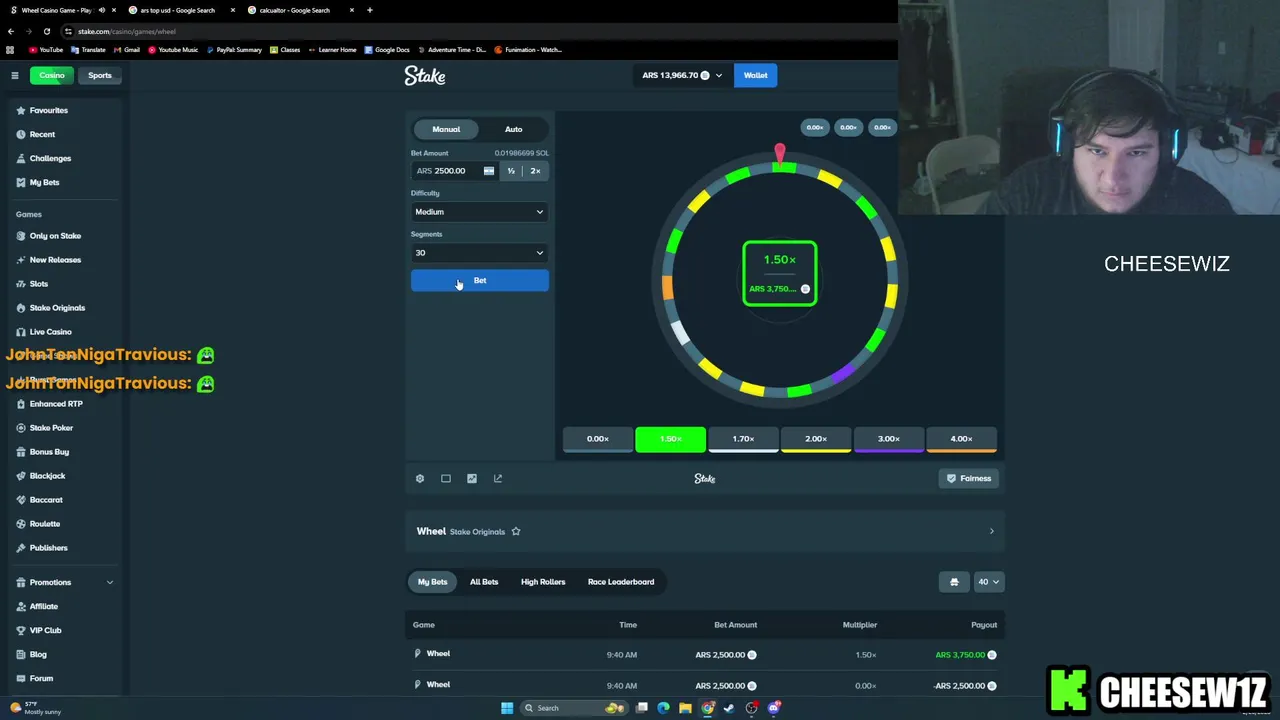
Task: Select Casino mode toggle
Action: pyautogui.click(x=52, y=75)
